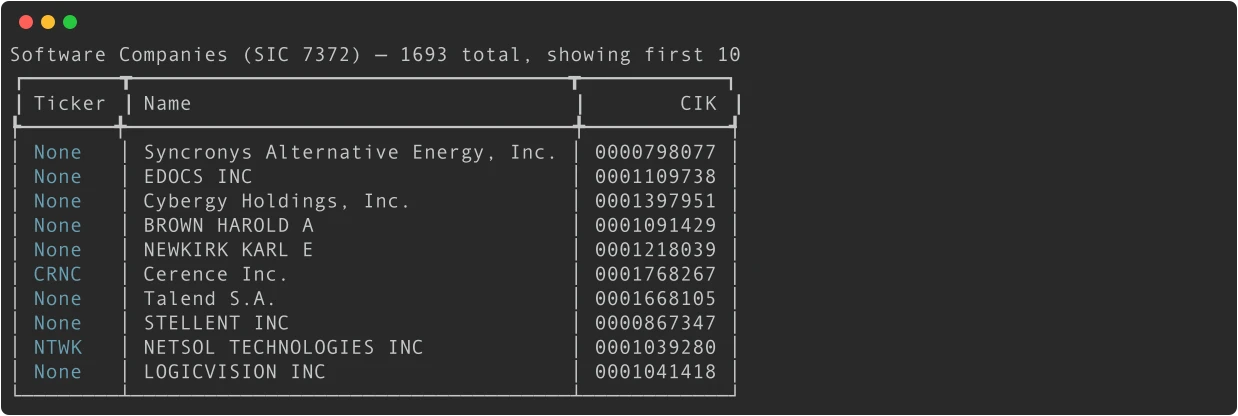Click the Name column header

[167, 103]
